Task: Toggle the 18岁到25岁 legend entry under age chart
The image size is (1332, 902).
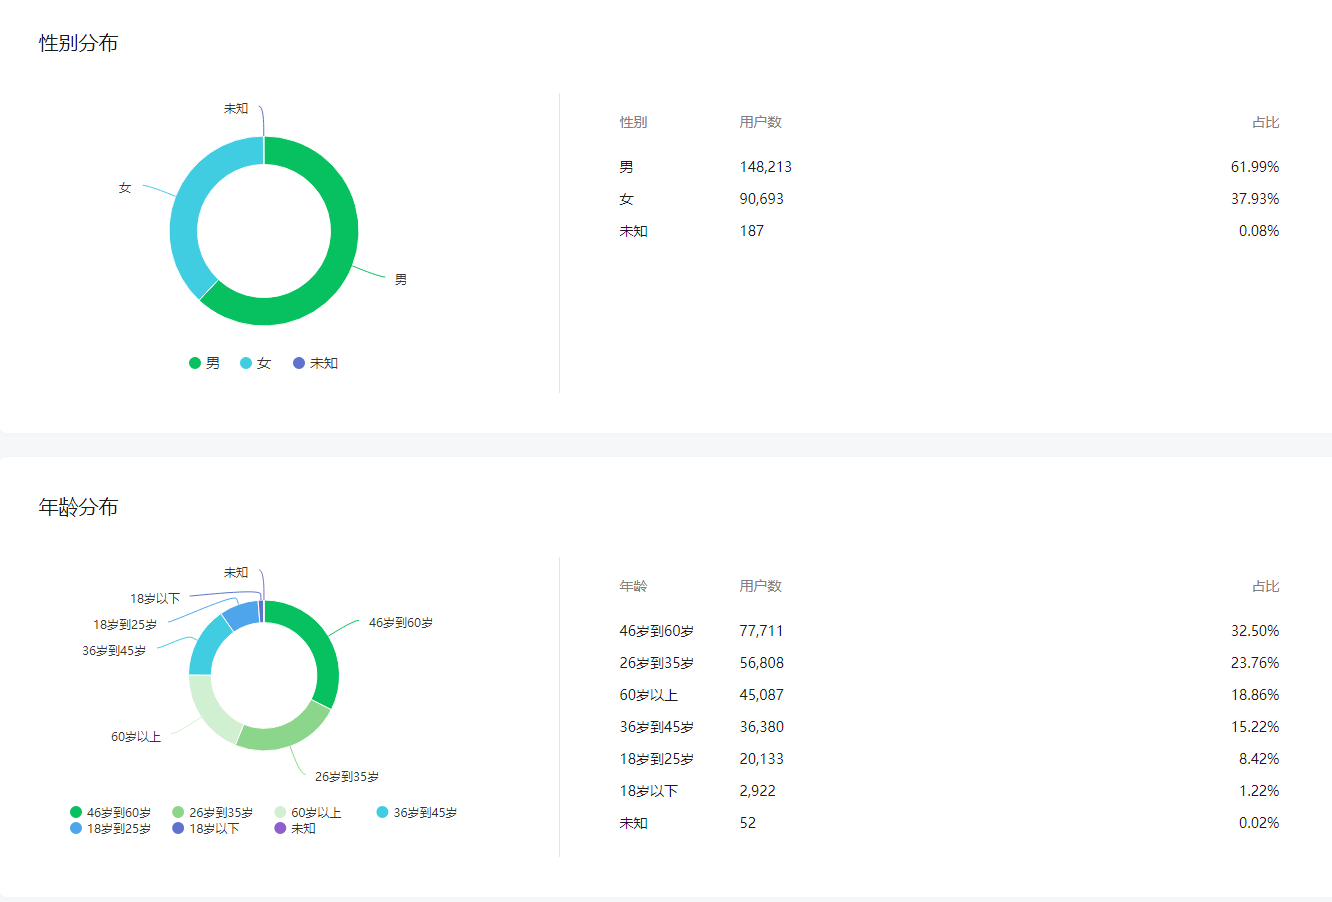Action: (111, 829)
